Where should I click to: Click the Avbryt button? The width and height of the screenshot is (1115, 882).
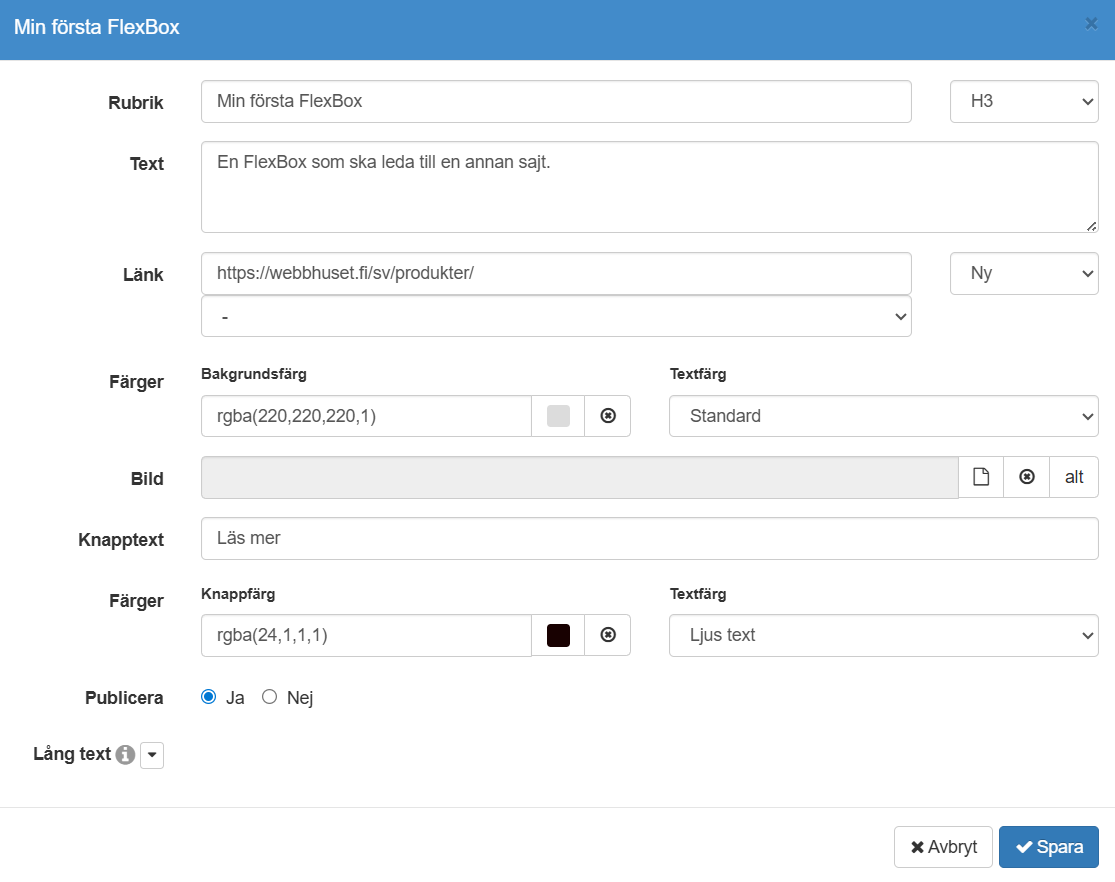tap(943, 847)
